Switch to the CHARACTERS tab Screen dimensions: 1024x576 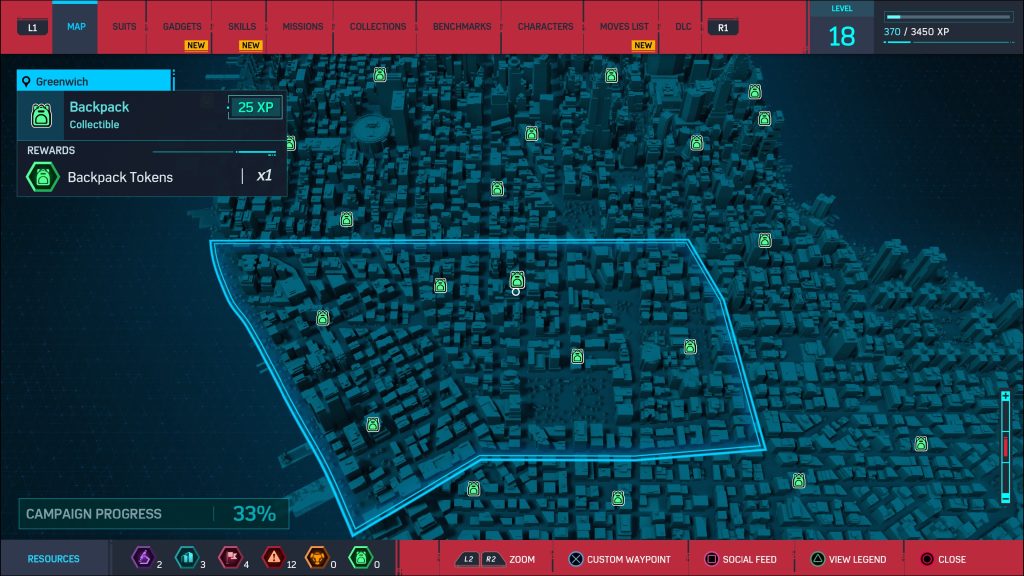click(545, 27)
